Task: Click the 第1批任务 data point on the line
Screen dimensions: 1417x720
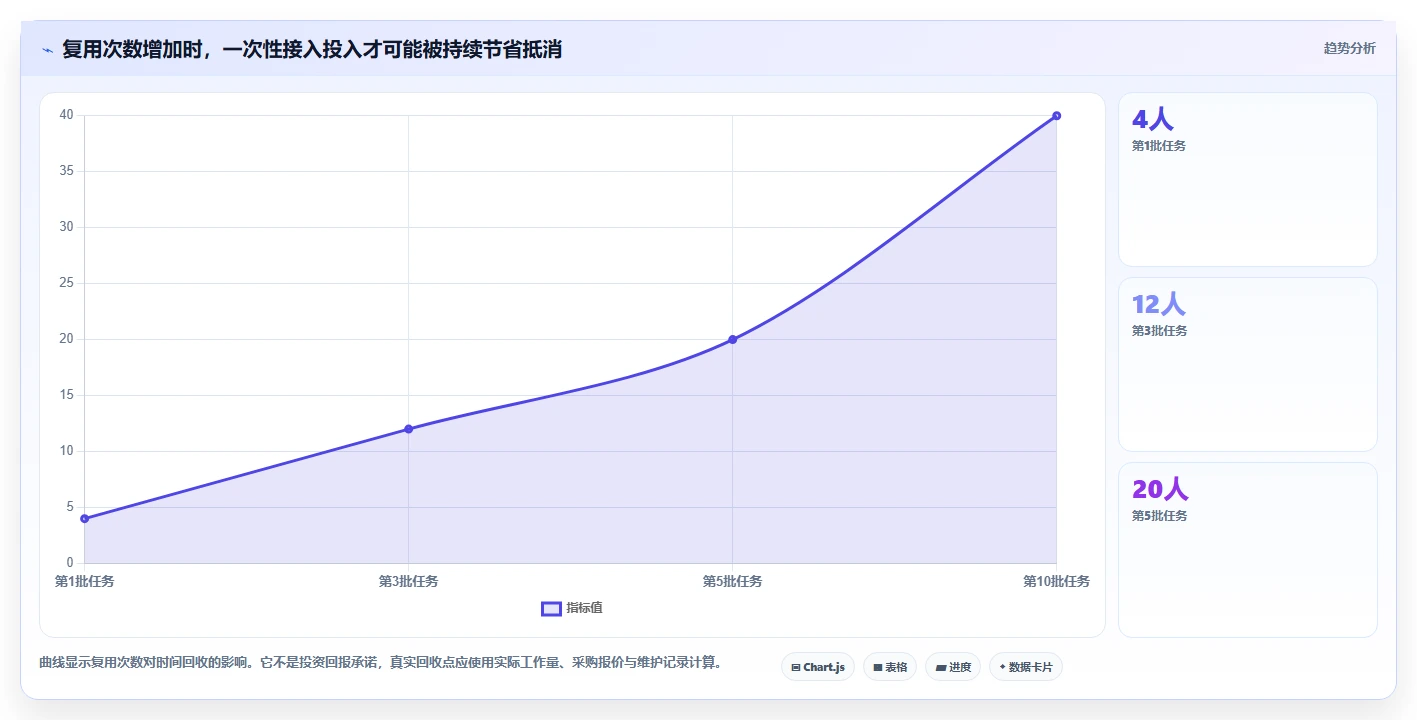Action: (x=85, y=518)
